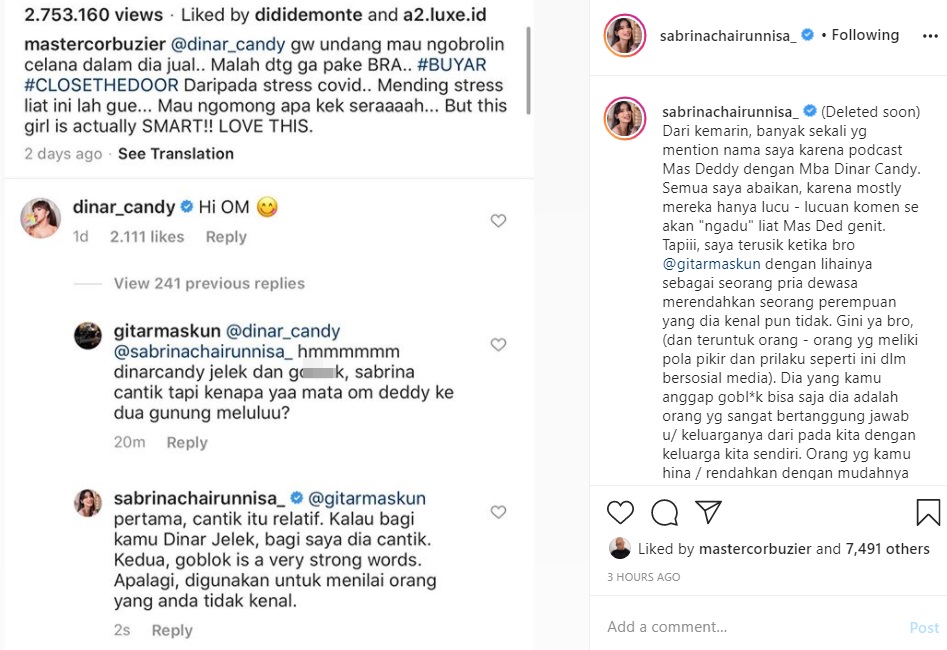This screenshot has width=947, height=650.
Task: Like sabrinachairunnisa_'s reply using its heart outline
Action: click(x=498, y=513)
